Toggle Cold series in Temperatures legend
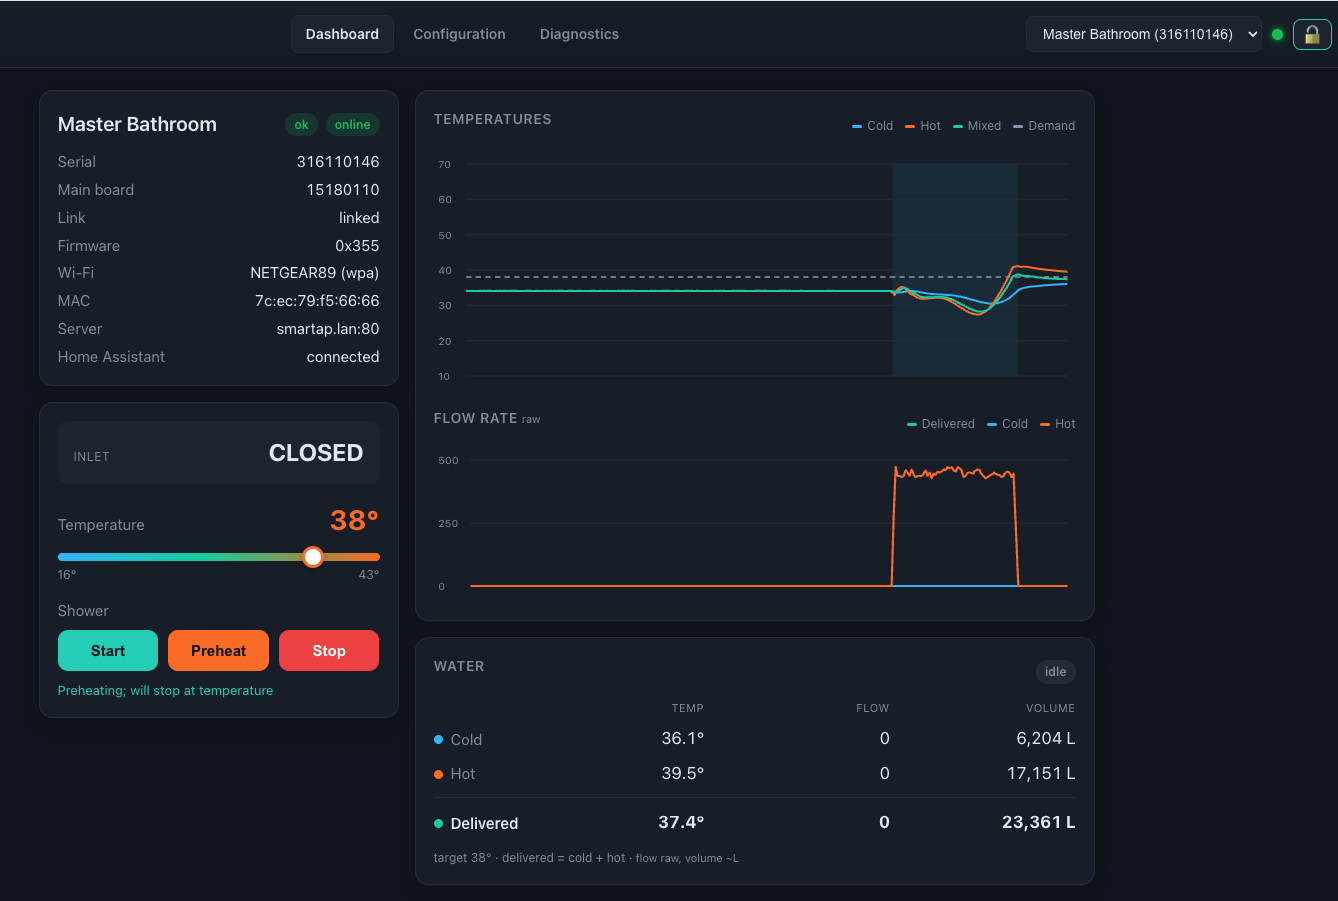 pos(872,126)
